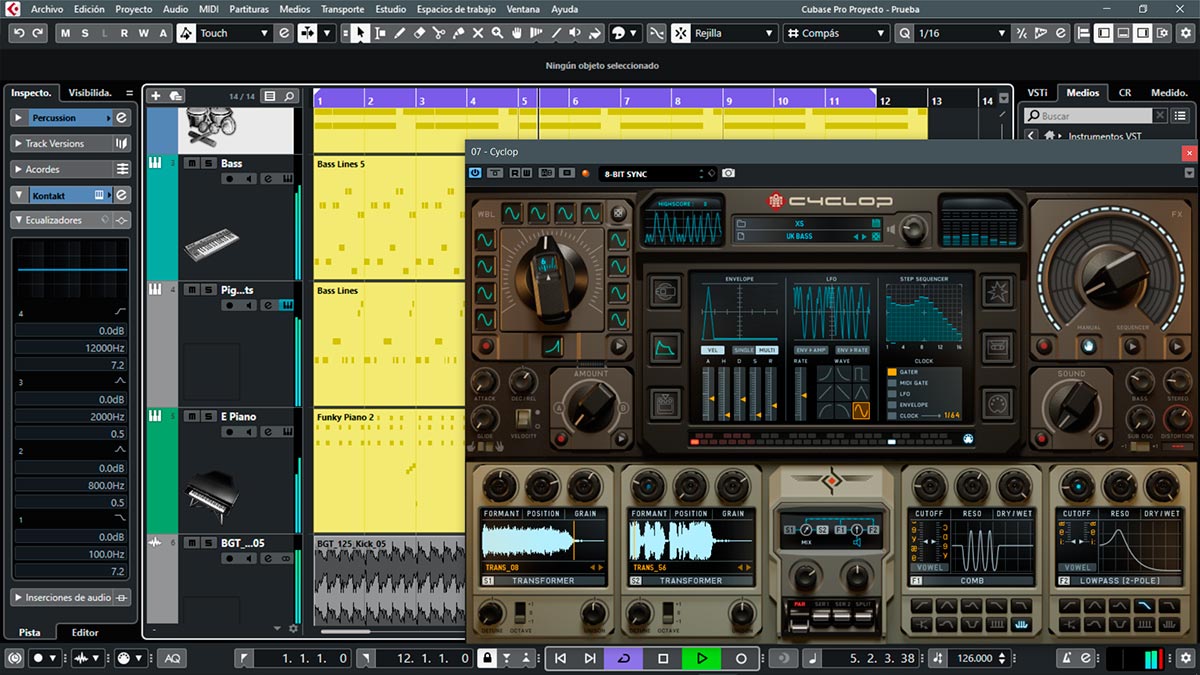Click the AQ auto-quantize button
The image size is (1200, 675).
point(172,658)
